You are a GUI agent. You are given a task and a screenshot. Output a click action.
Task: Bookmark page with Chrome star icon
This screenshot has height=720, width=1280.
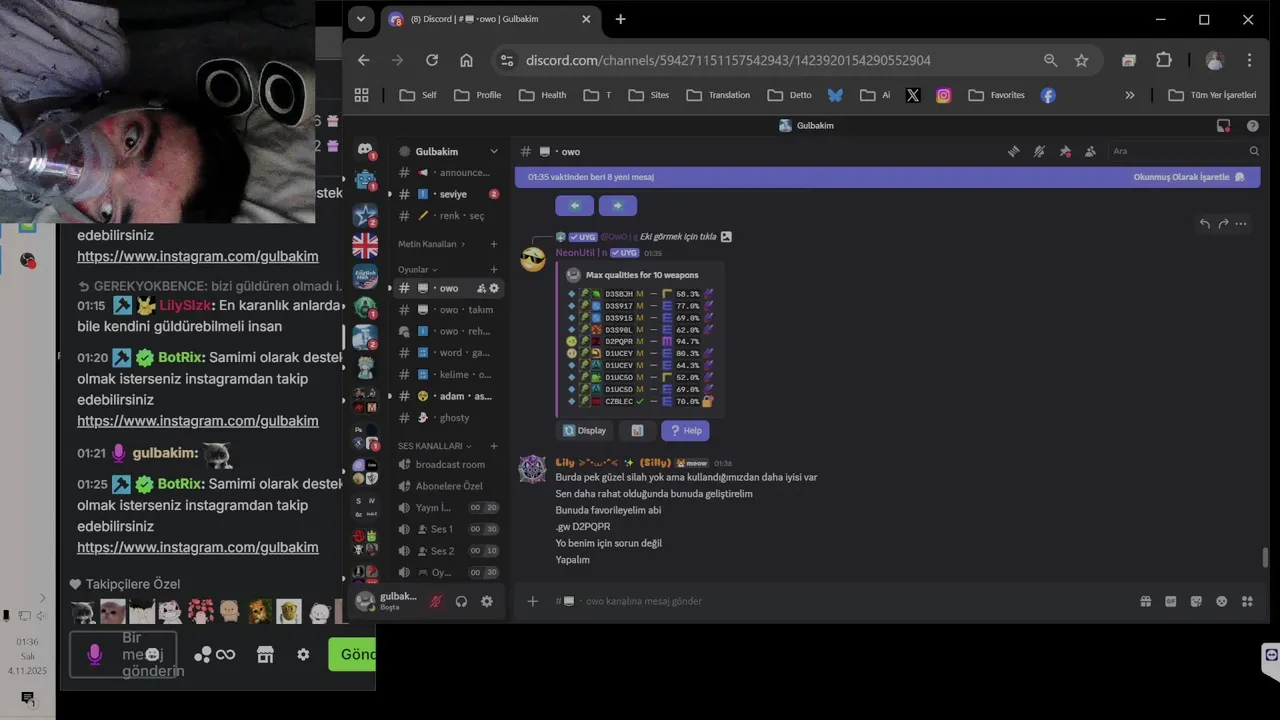(1081, 60)
